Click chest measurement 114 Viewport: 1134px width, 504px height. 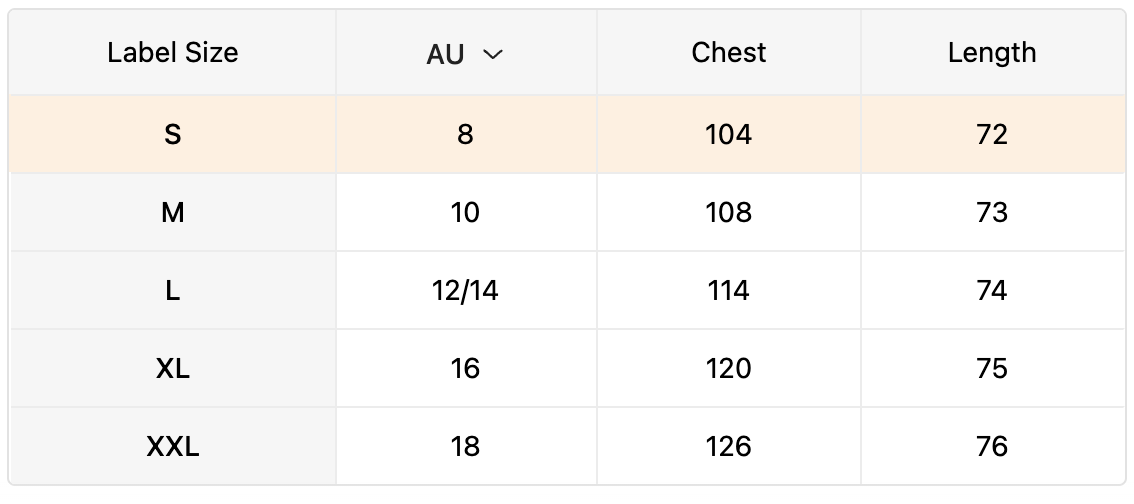[728, 290]
